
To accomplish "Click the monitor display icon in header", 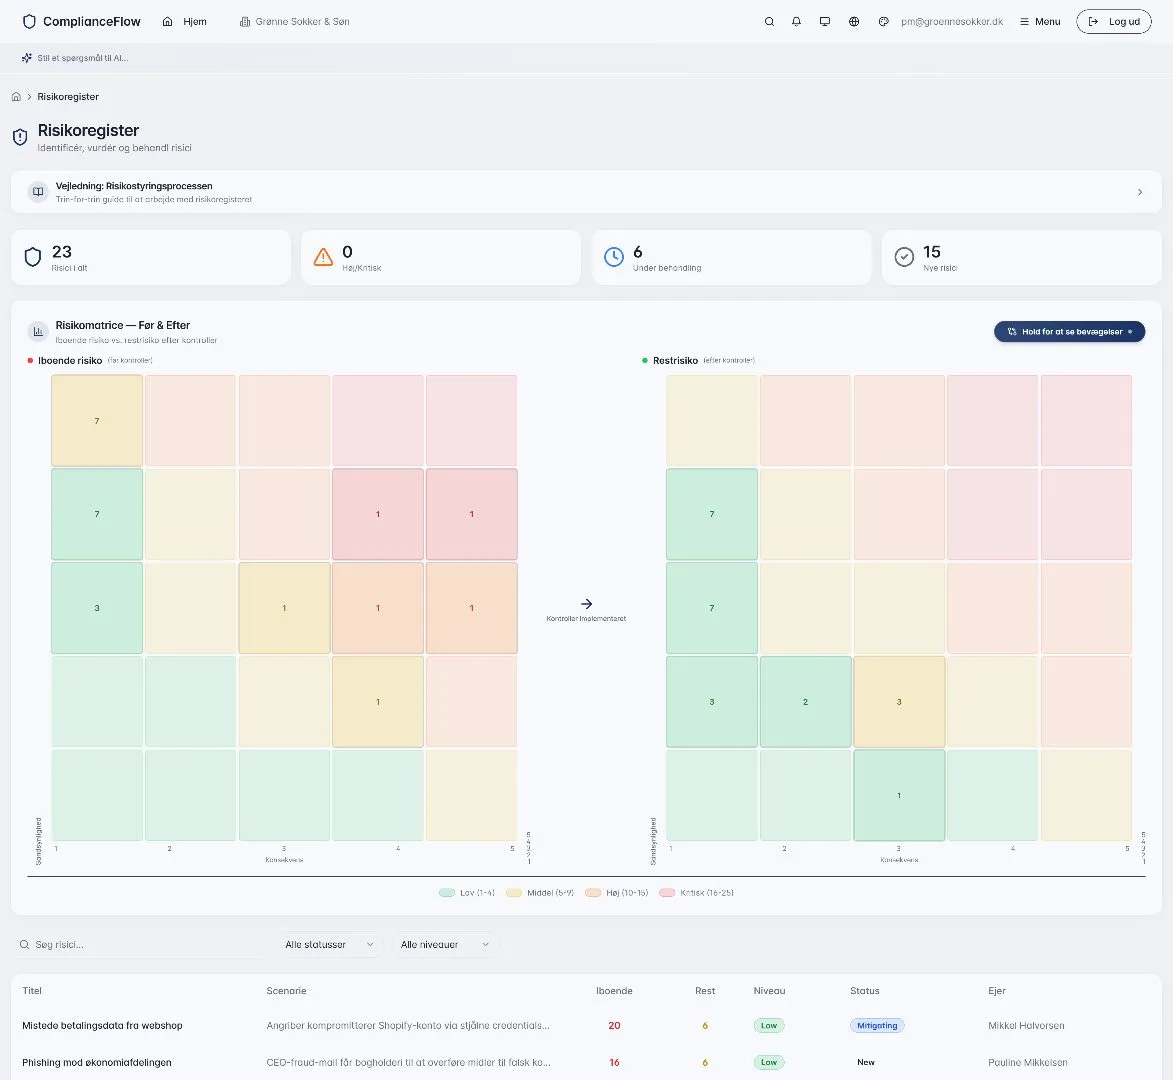I will tap(825, 22).
